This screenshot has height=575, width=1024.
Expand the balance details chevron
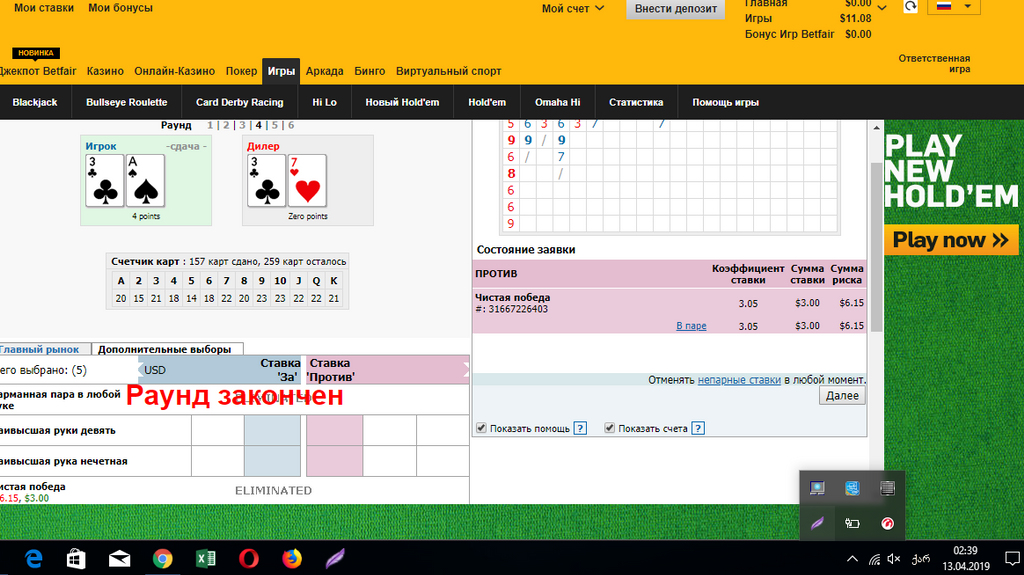(882, 8)
